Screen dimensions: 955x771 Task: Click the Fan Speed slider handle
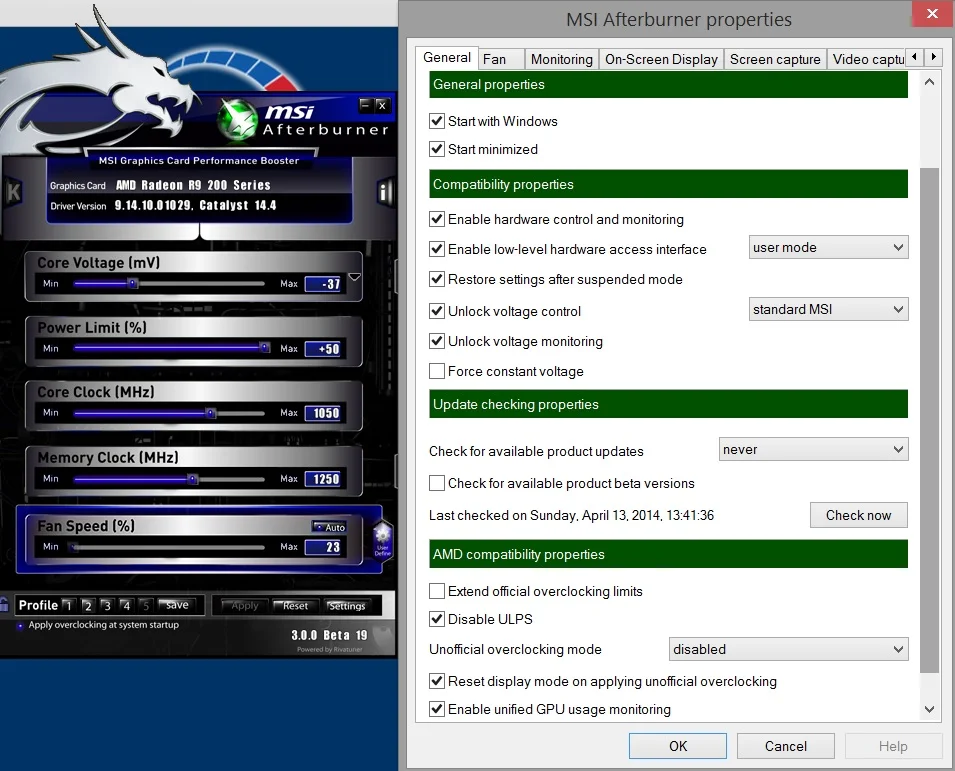(x=74, y=547)
